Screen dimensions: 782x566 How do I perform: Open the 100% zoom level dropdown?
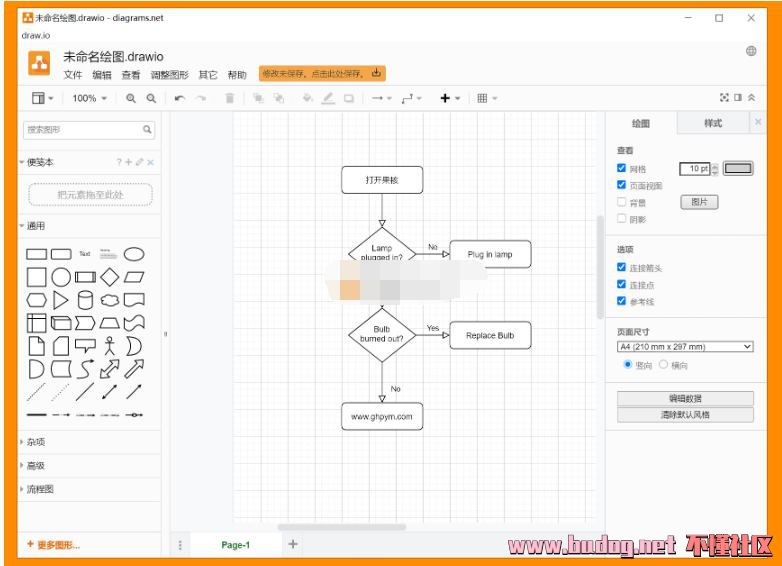click(89, 98)
